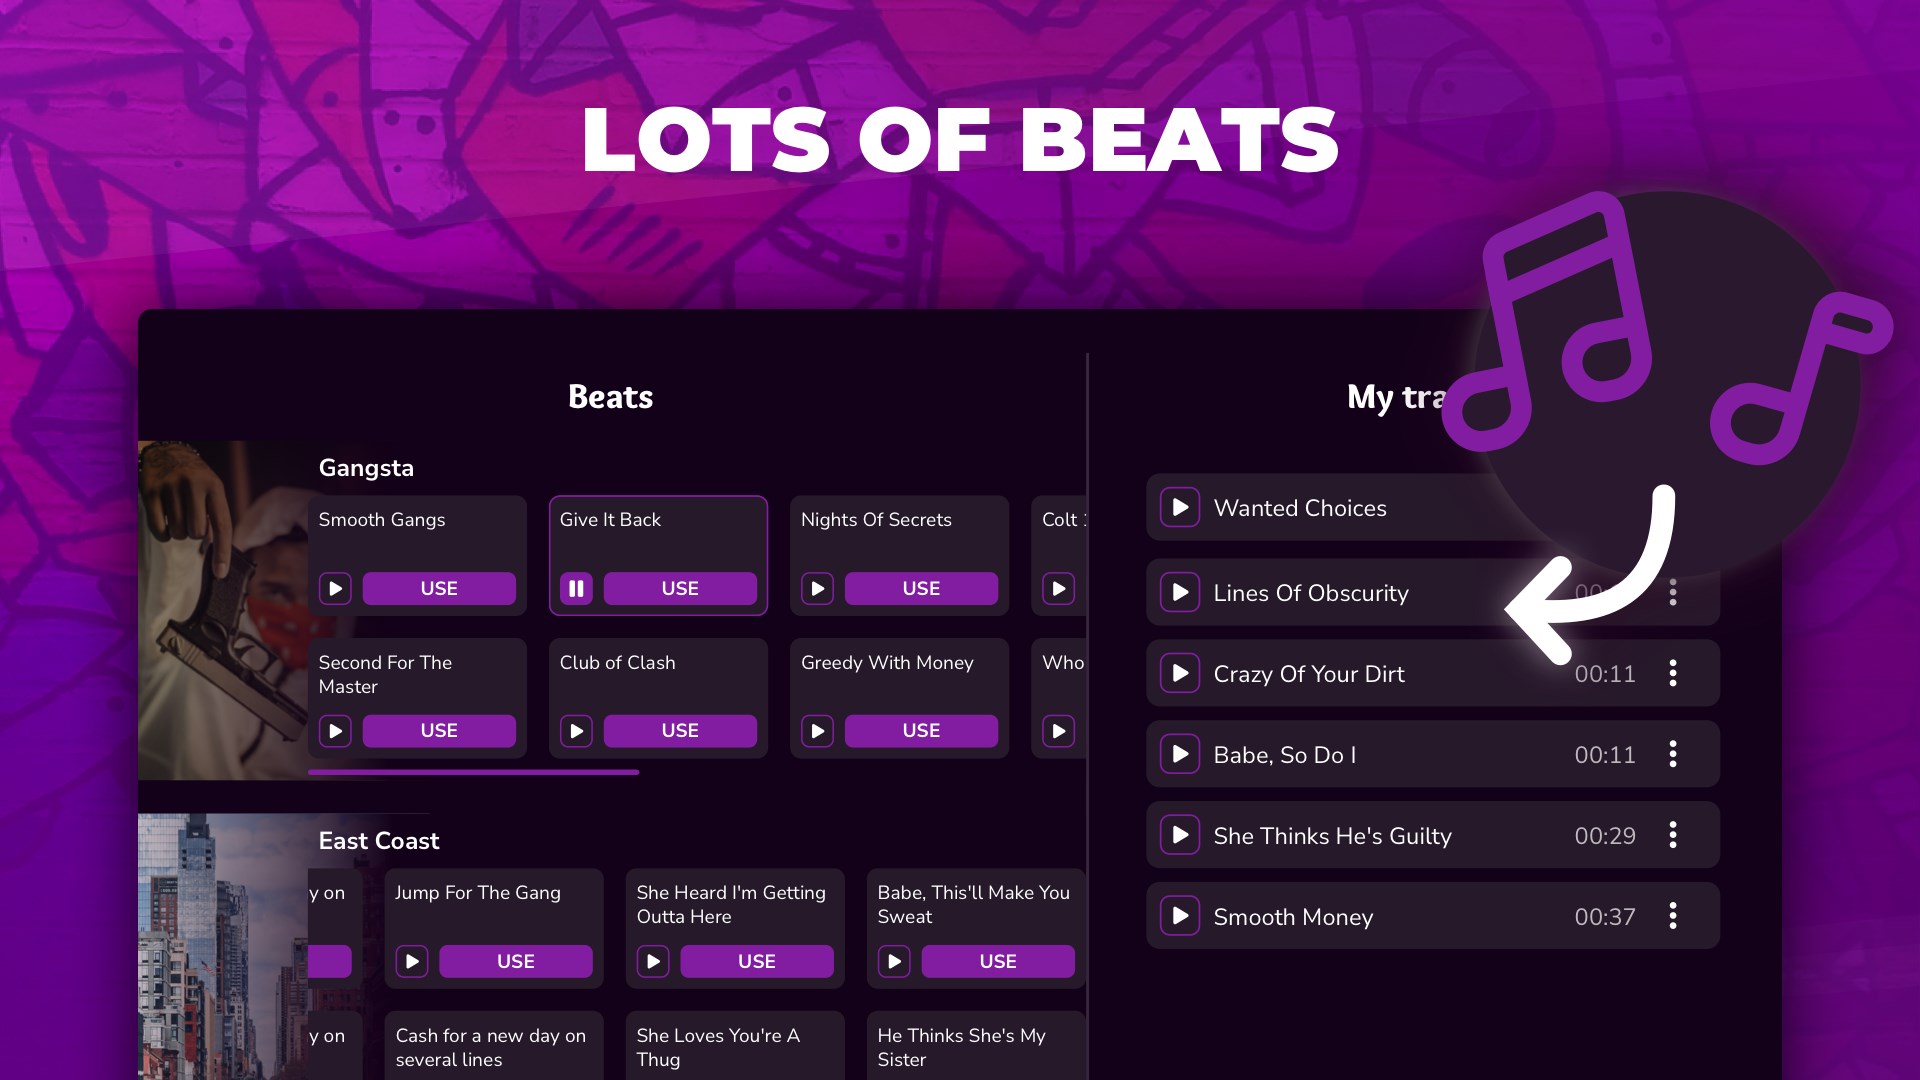Play the Wanted Choices track

point(1179,507)
